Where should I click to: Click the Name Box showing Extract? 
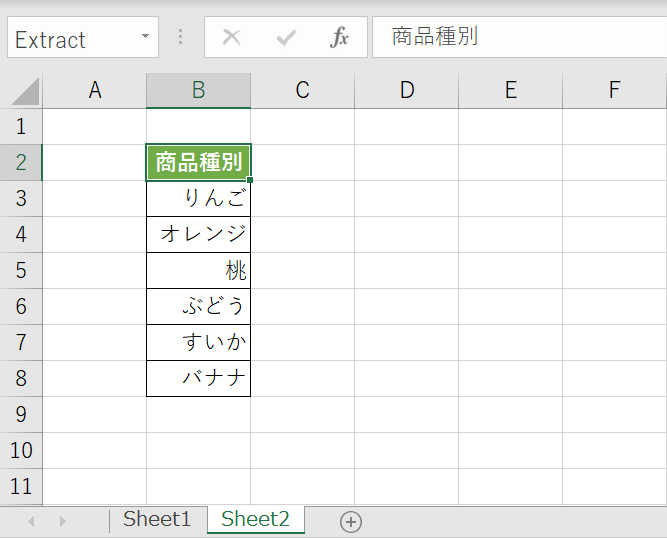pos(83,37)
